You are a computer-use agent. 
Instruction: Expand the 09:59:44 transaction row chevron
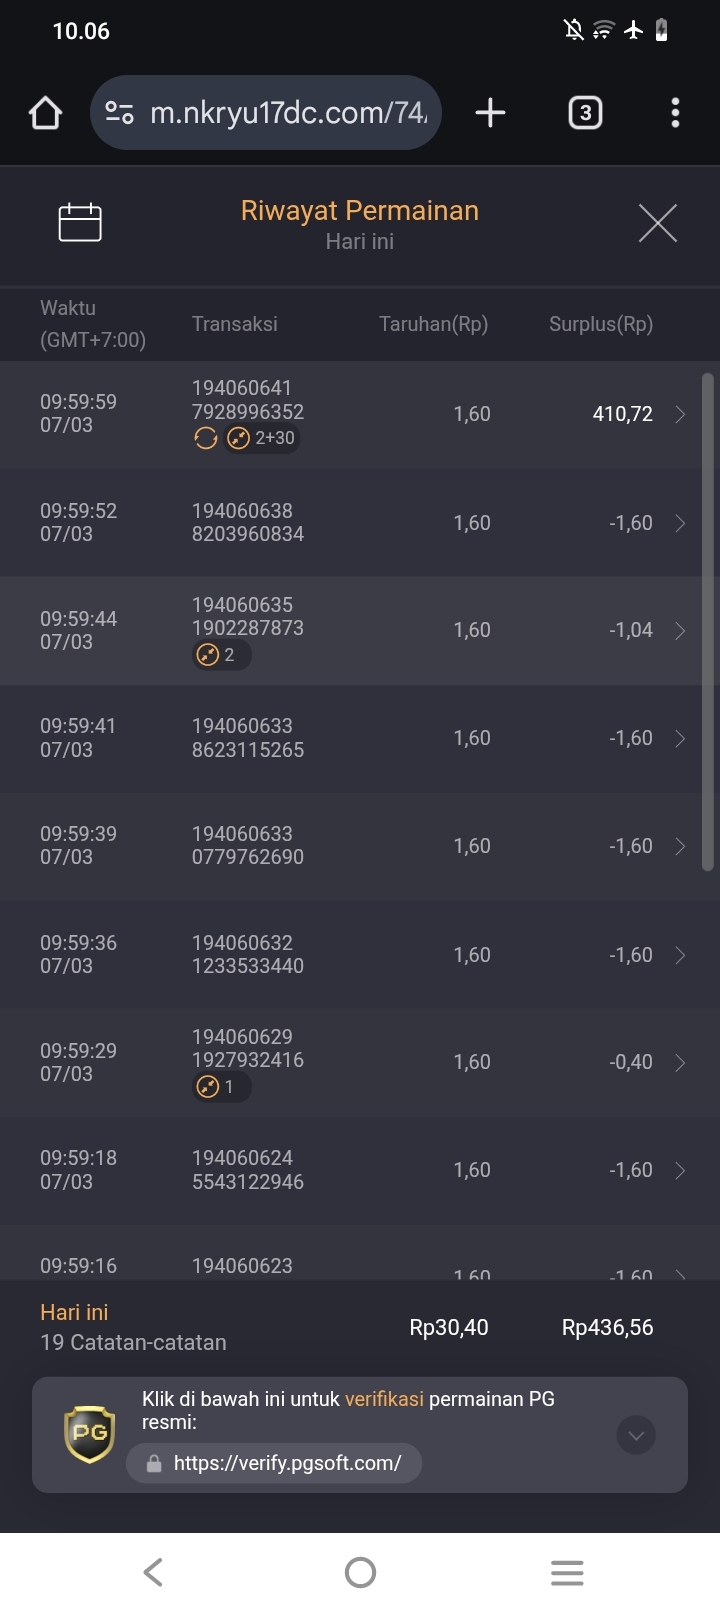point(680,631)
